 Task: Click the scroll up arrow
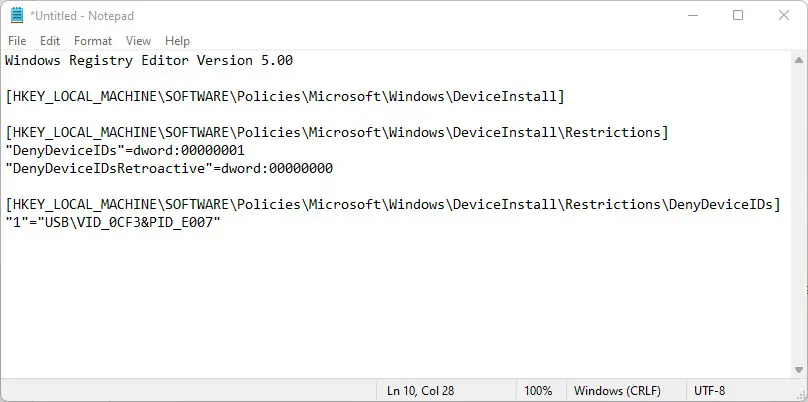799,60
